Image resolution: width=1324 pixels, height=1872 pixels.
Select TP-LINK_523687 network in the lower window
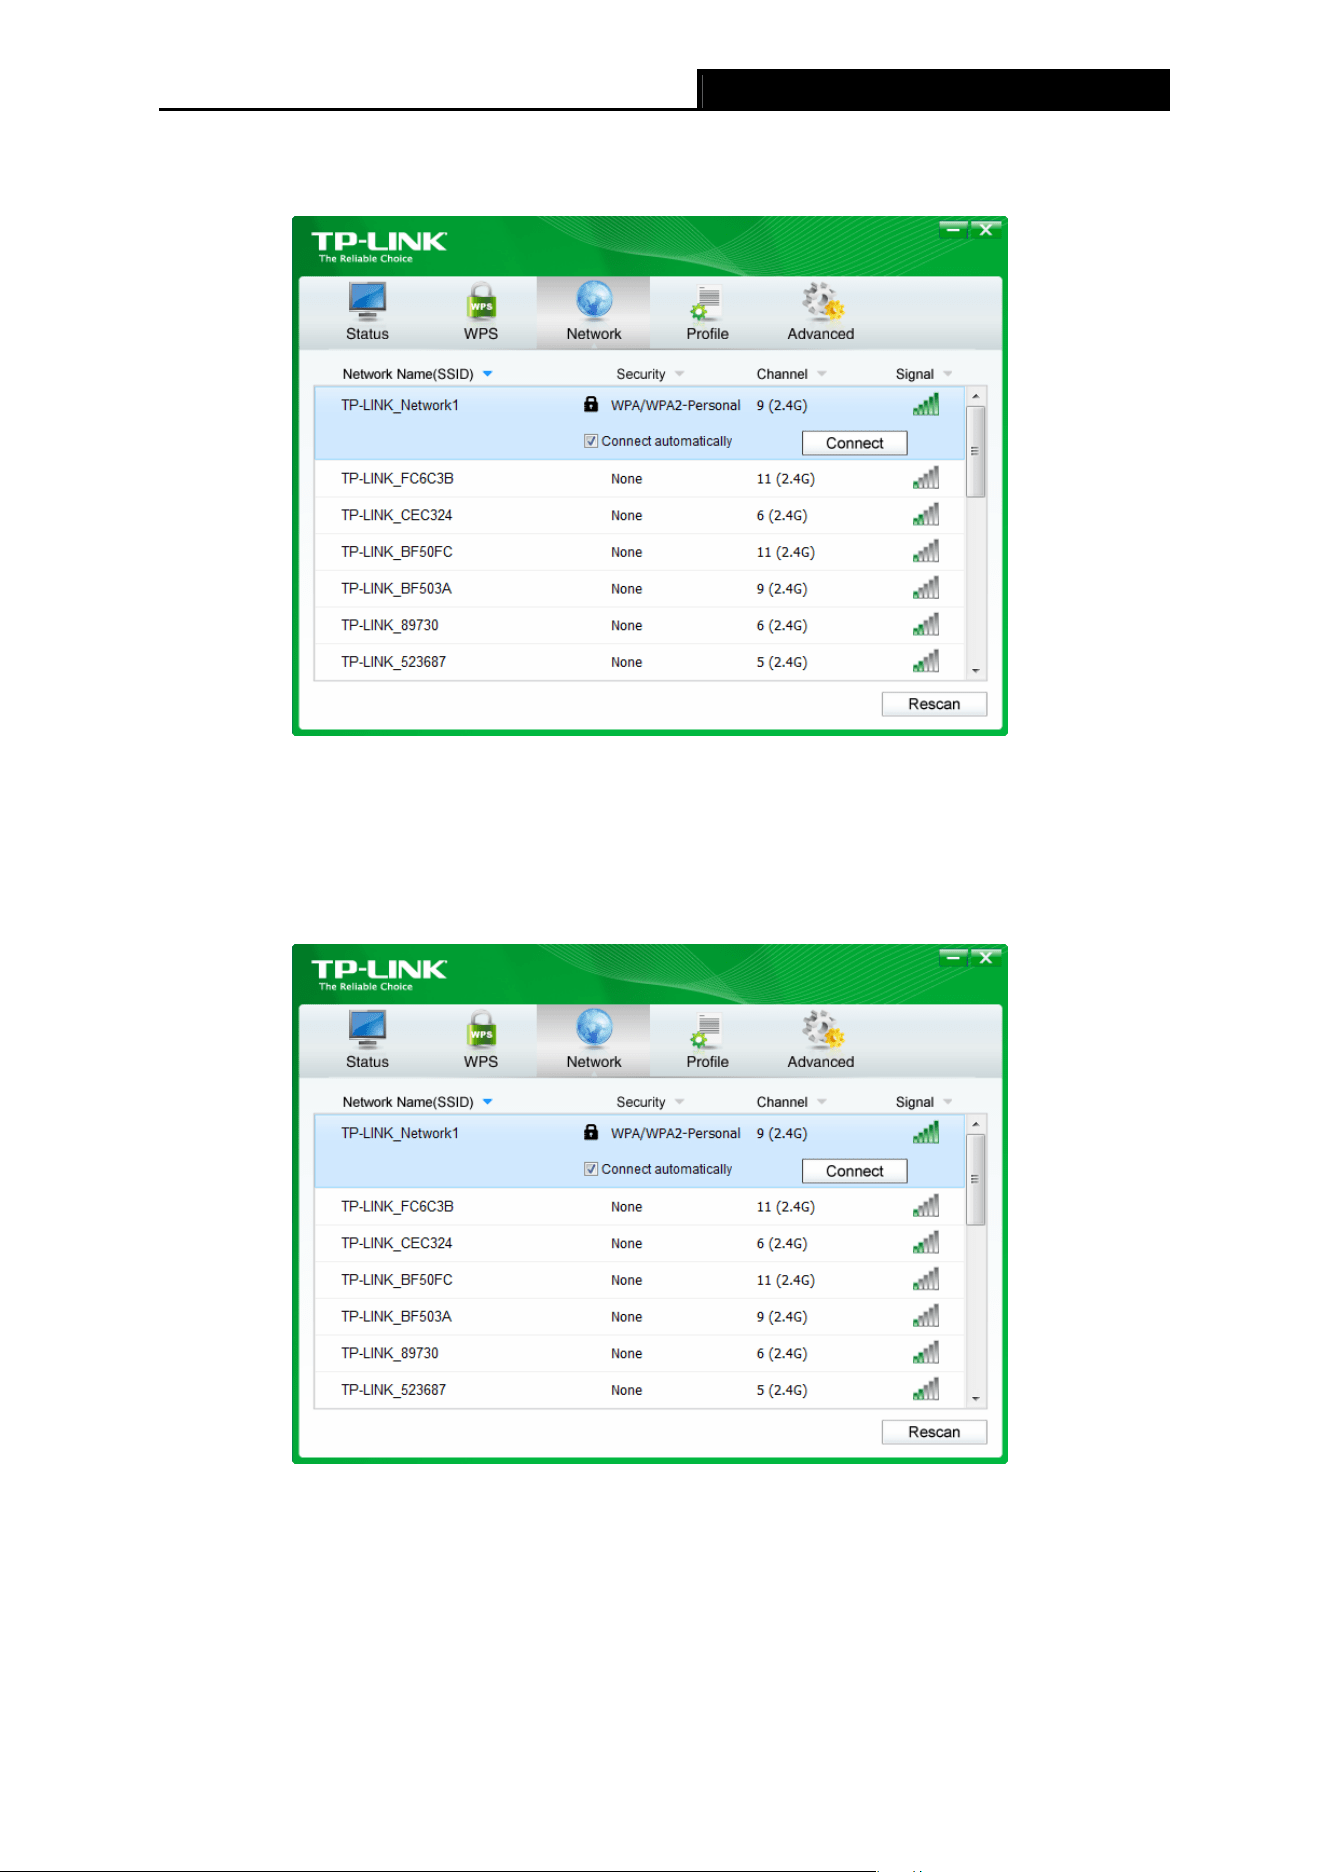(x=640, y=1390)
